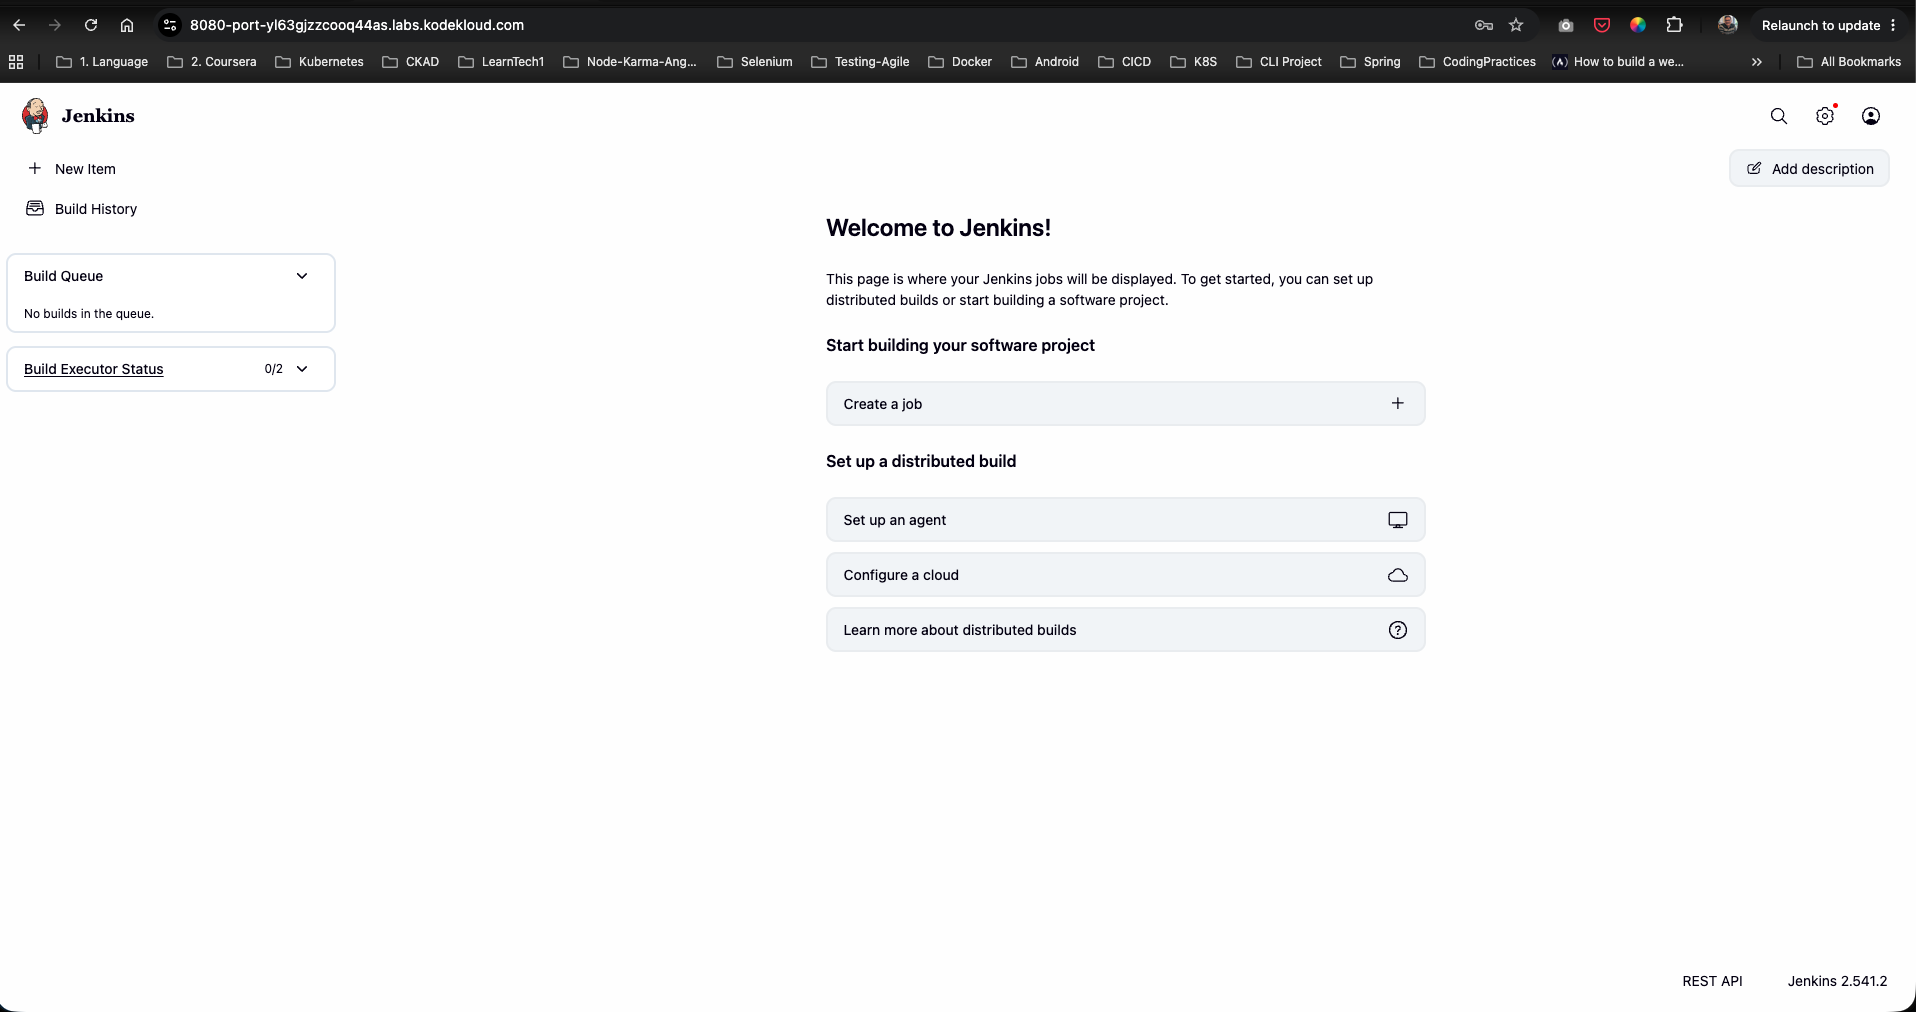The width and height of the screenshot is (1916, 1012).
Task: Open the apps grid in bookmarks bar
Action: point(16,62)
